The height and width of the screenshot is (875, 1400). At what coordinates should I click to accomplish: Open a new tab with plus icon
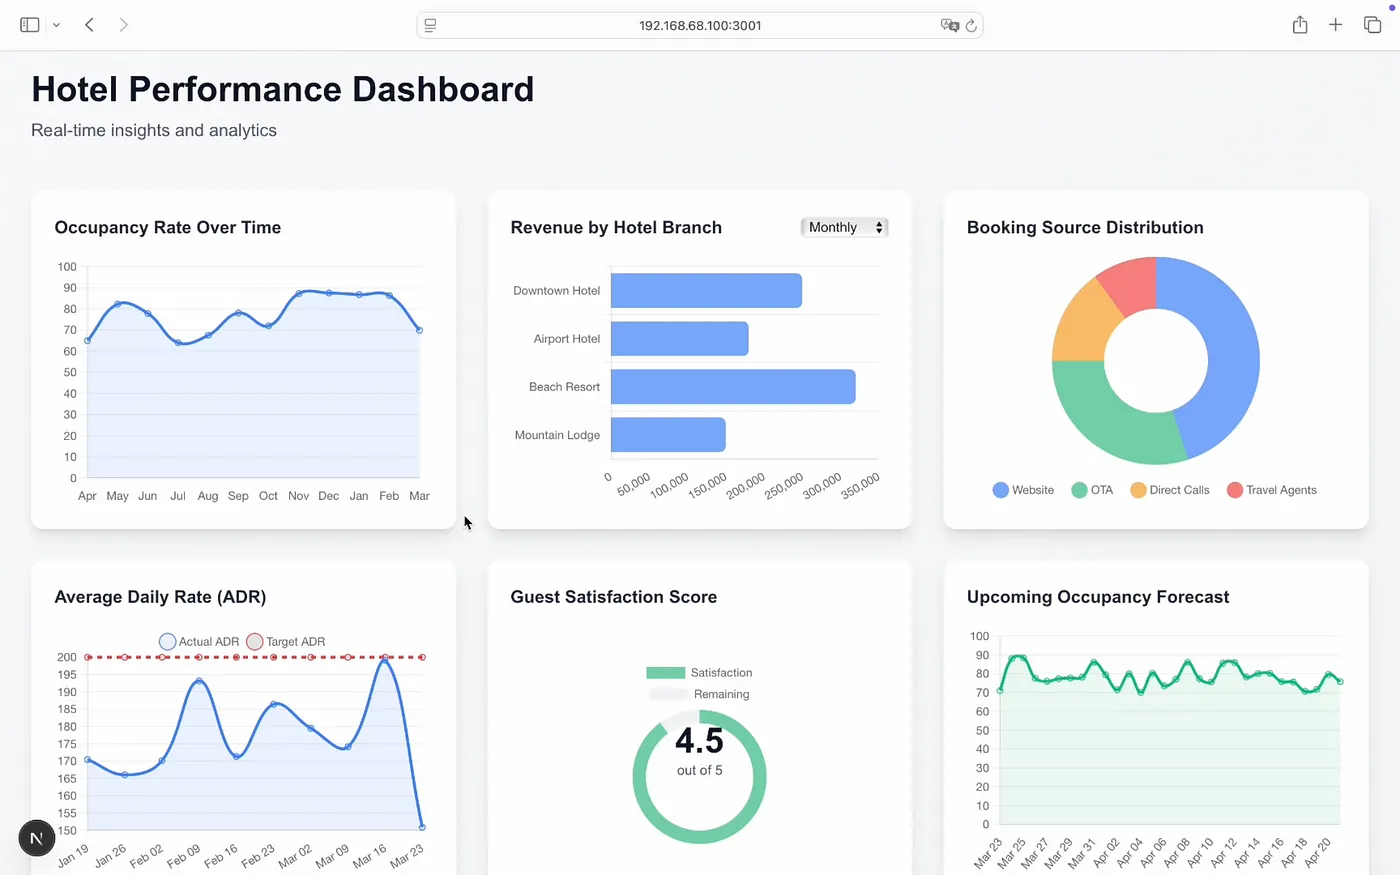pos(1335,25)
